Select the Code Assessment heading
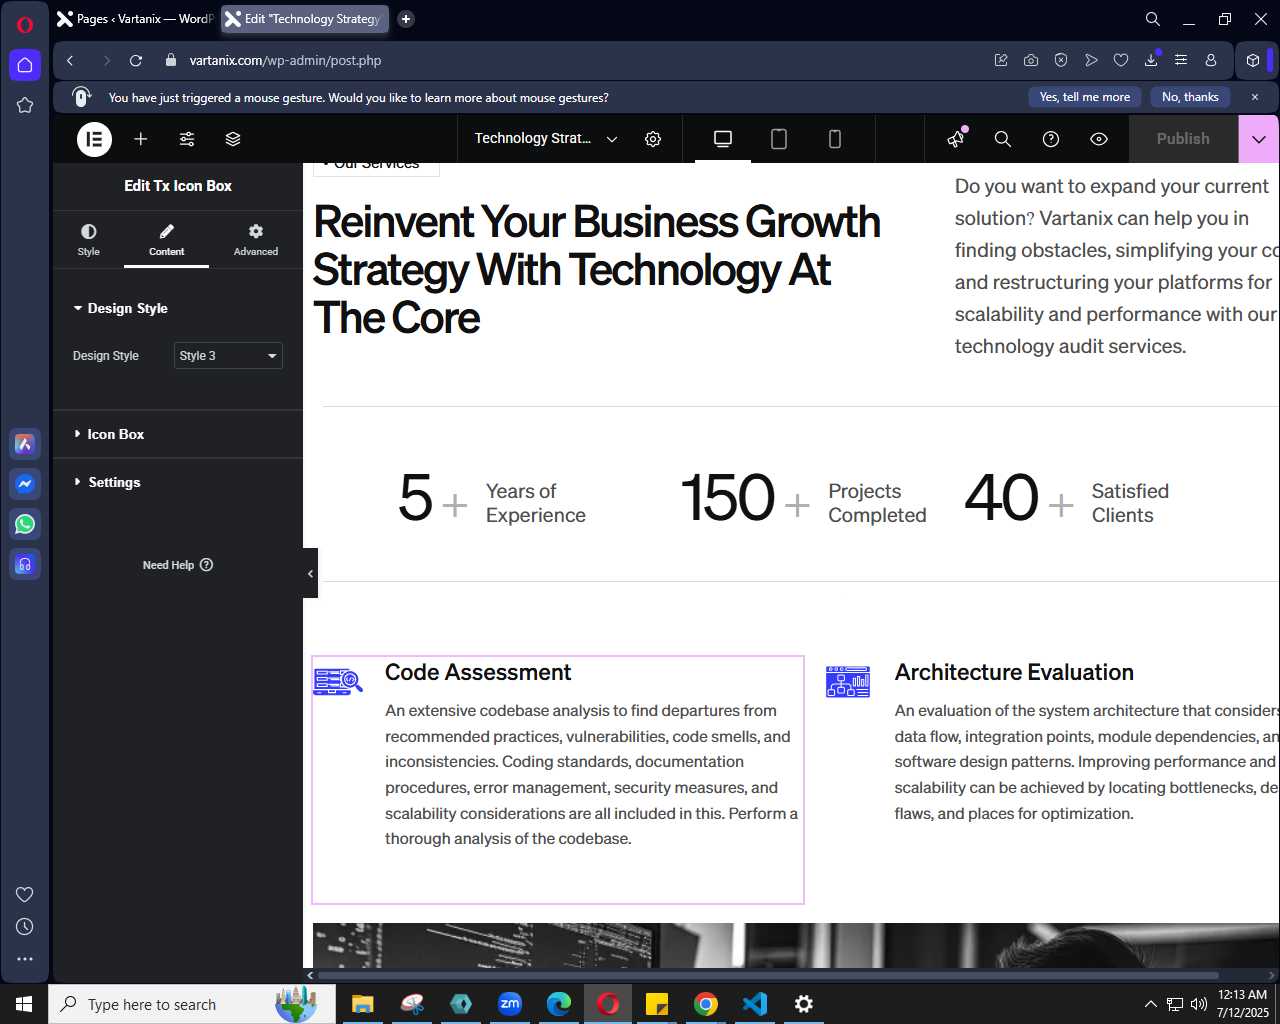The image size is (1280, 1024). [x=478, y=672]
